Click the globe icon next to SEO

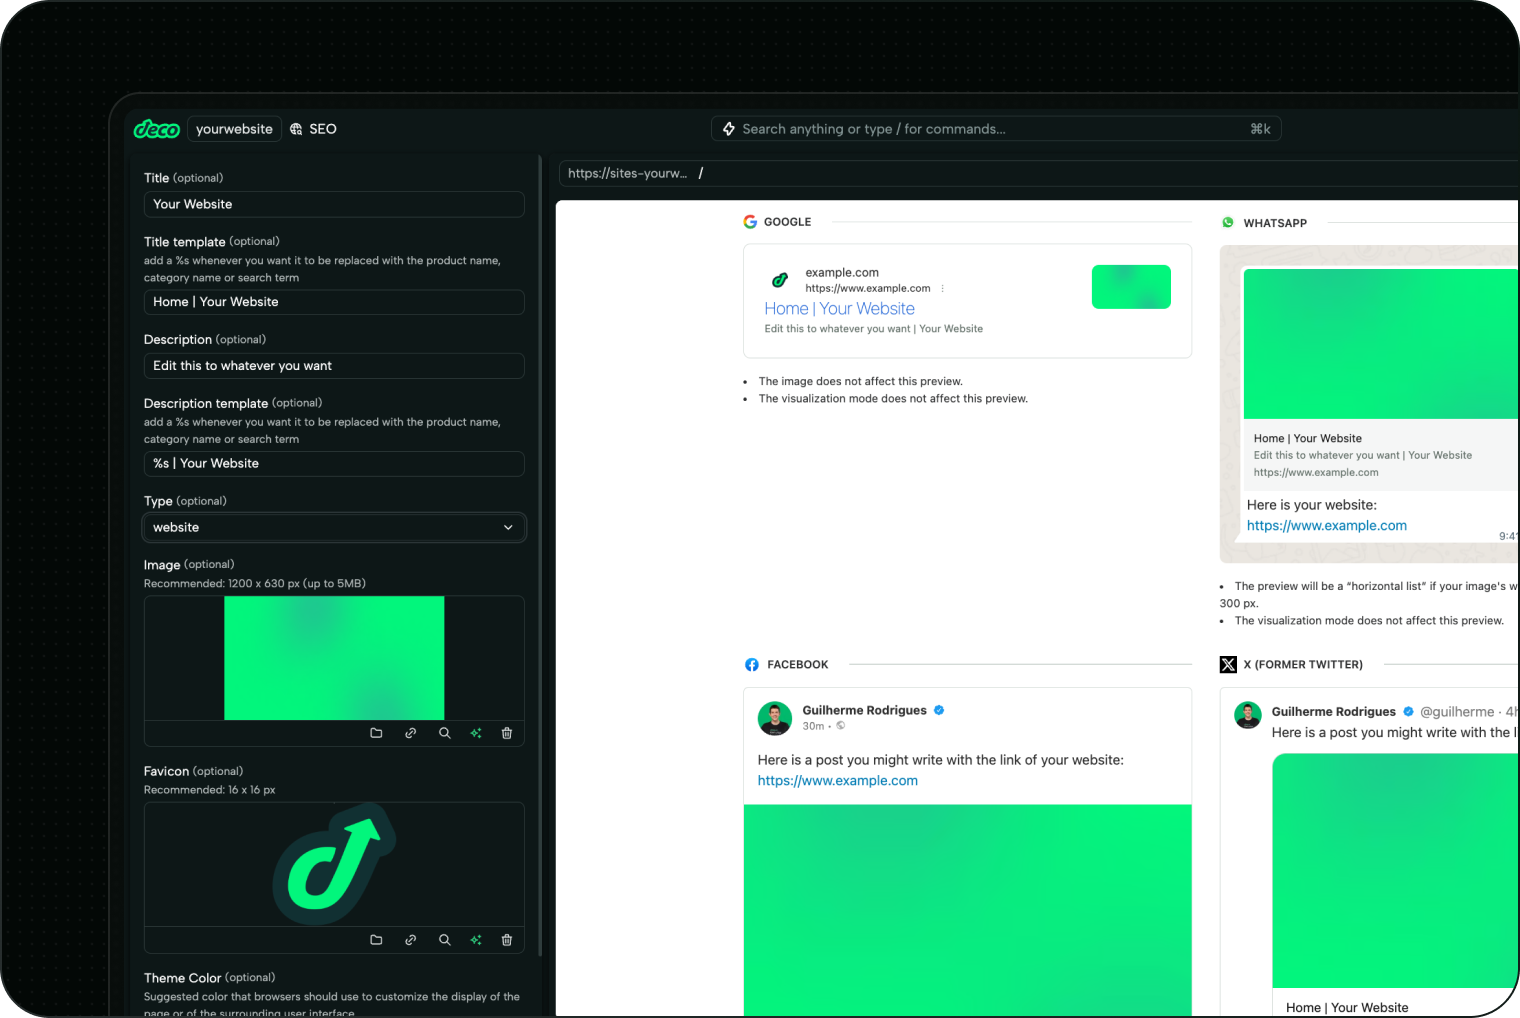click(296, 128)
